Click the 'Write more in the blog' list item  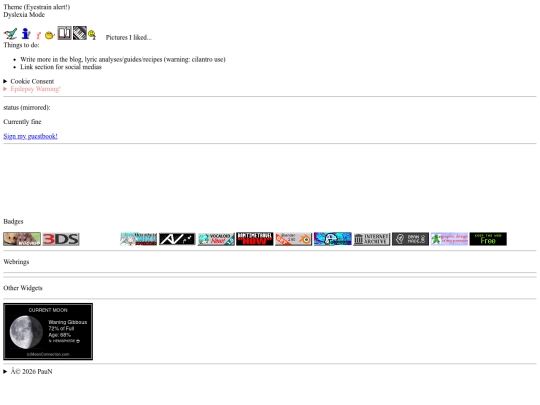123,59
